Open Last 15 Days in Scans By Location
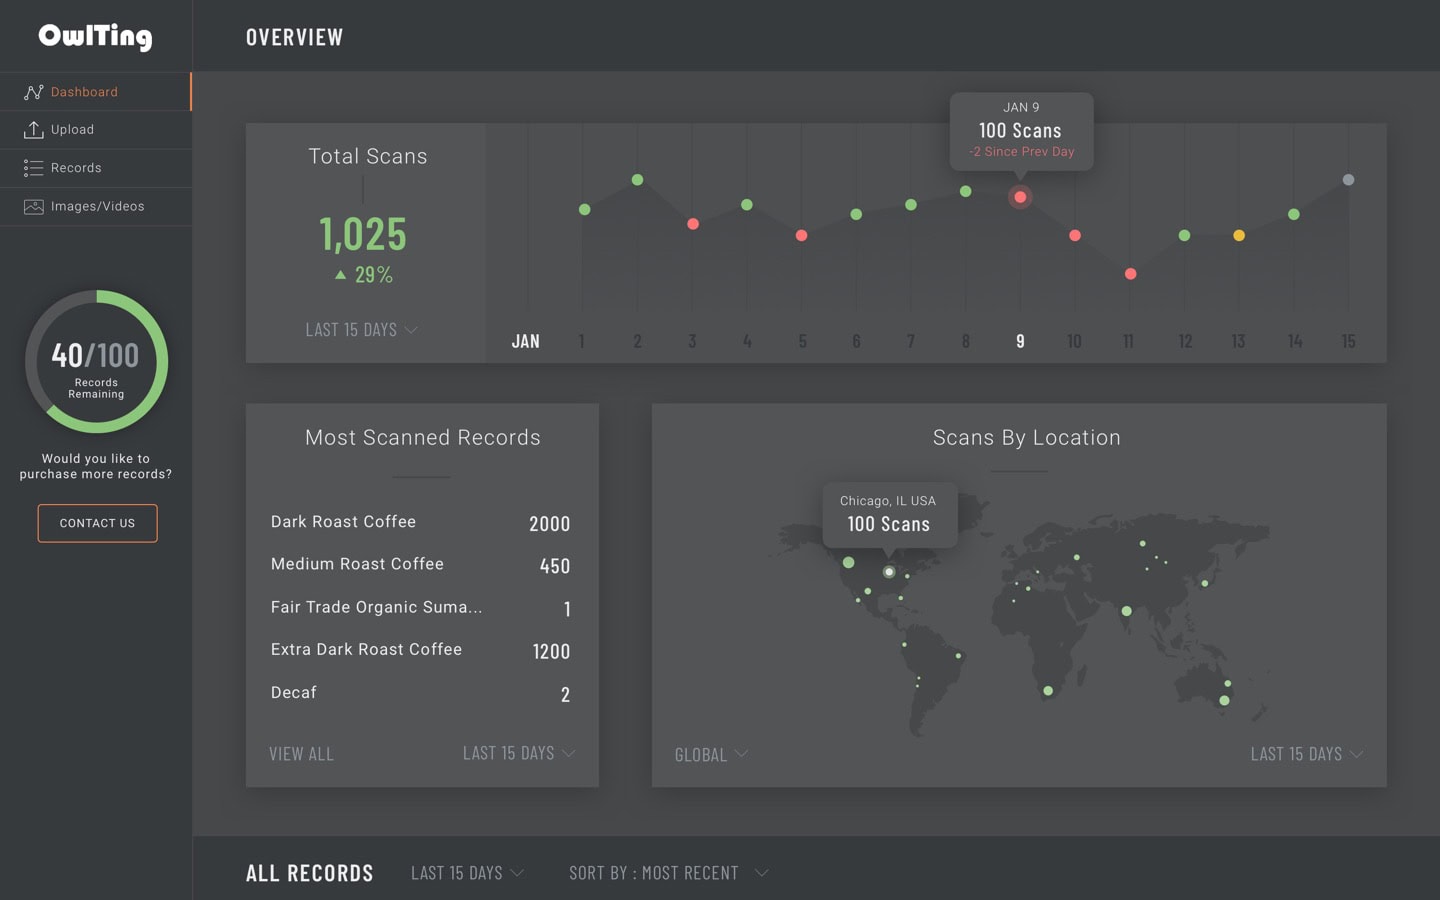 (x=1306, y=754)
